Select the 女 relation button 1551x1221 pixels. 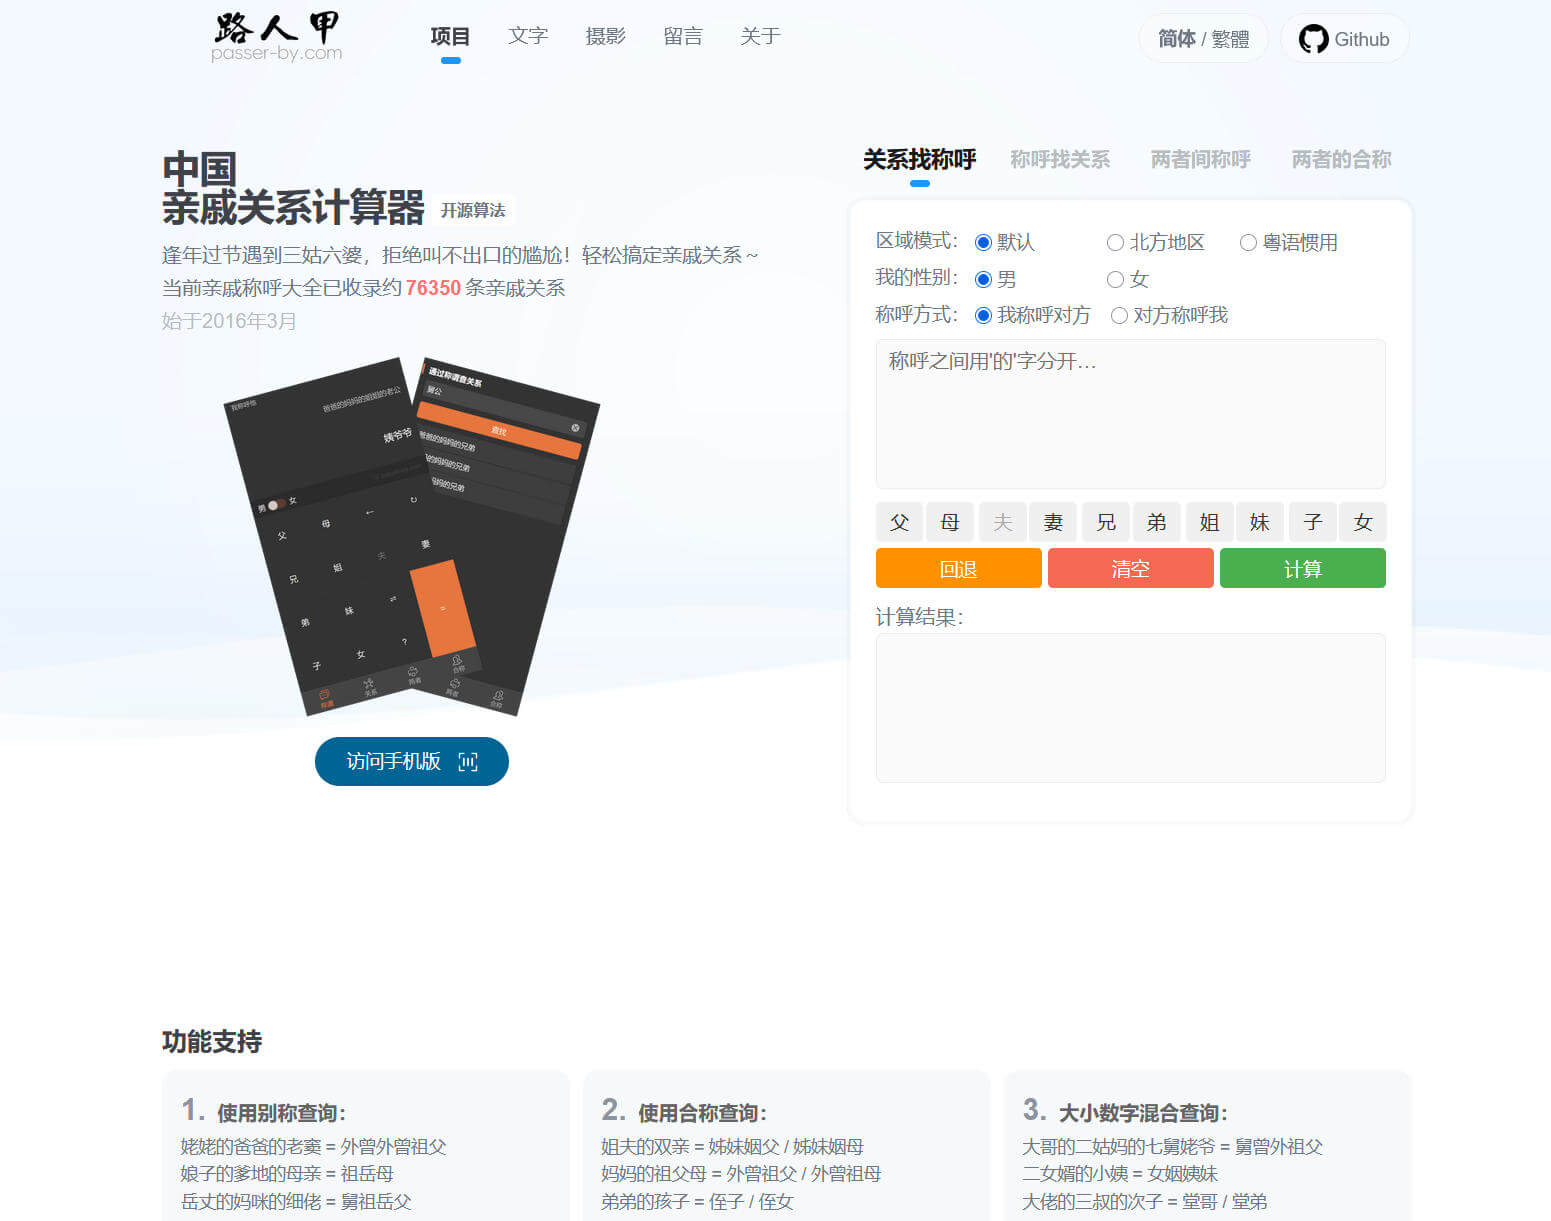[1363, 521]
